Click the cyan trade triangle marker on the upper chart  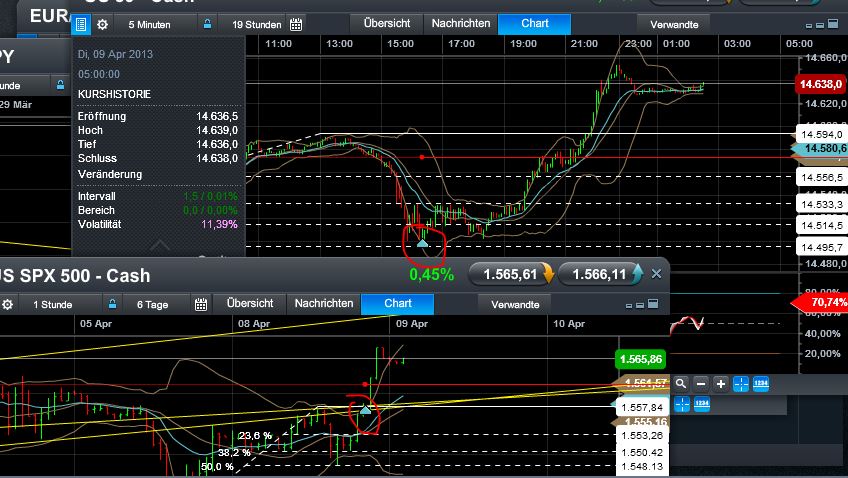point(422,243)
